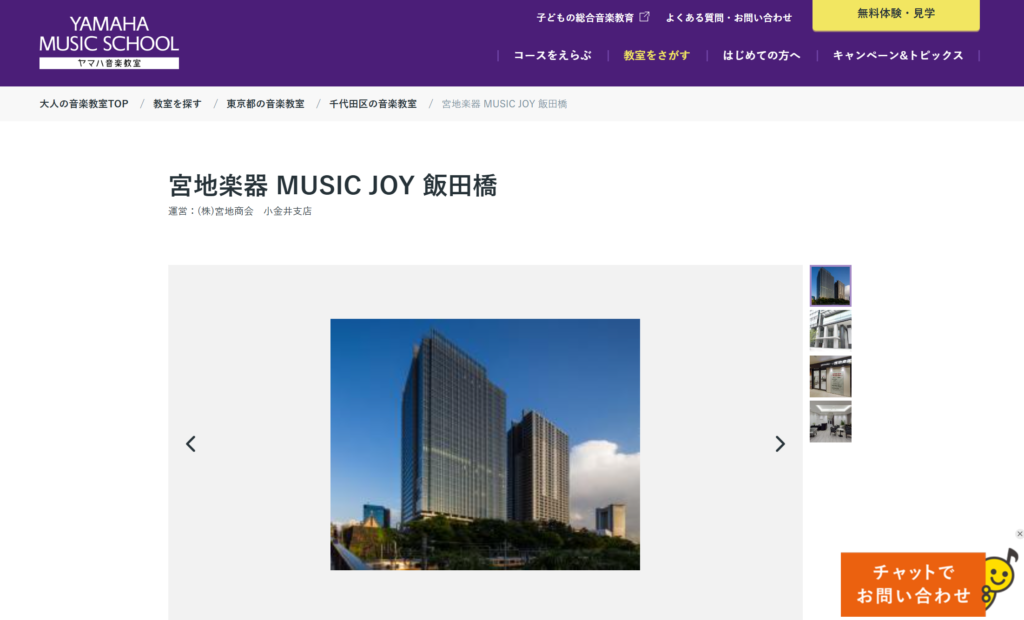
Task: Click the 無料体験・見学 button
Action: pos(896,14)
